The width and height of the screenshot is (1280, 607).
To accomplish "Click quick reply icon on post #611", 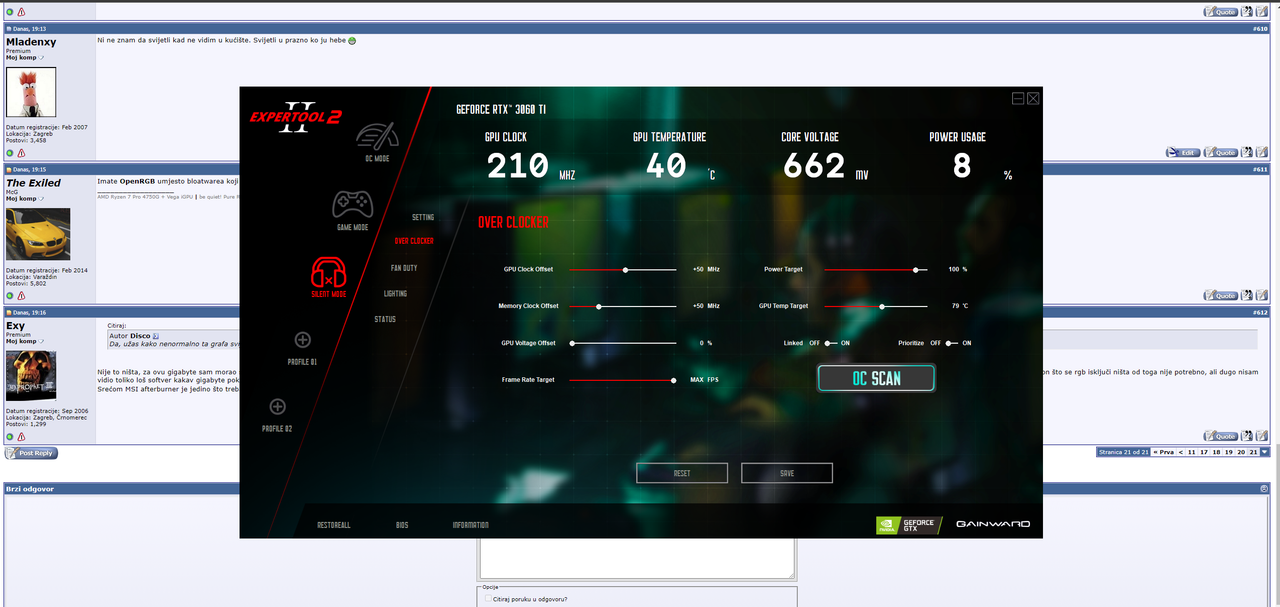I will point(1262,295).
